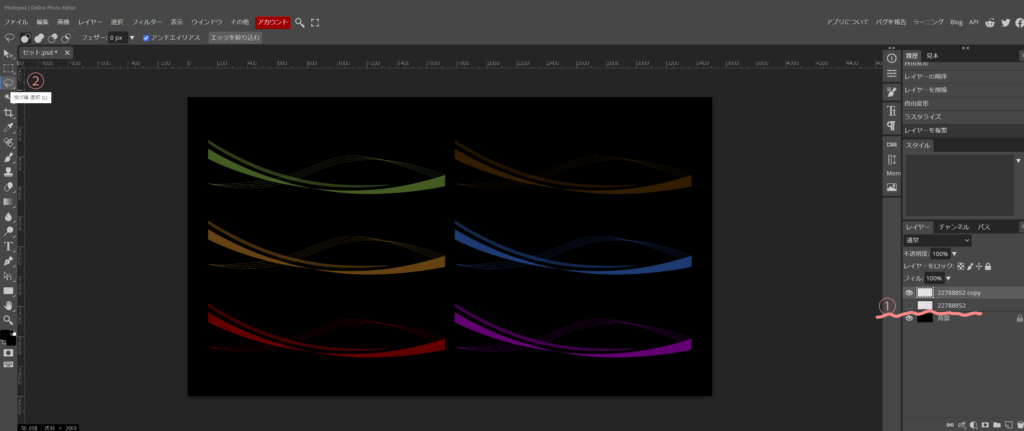Viewport: 1024px width, 431px height.
Task: Select the Rectangular marquee tool
Action: click(x=8, y=68)
